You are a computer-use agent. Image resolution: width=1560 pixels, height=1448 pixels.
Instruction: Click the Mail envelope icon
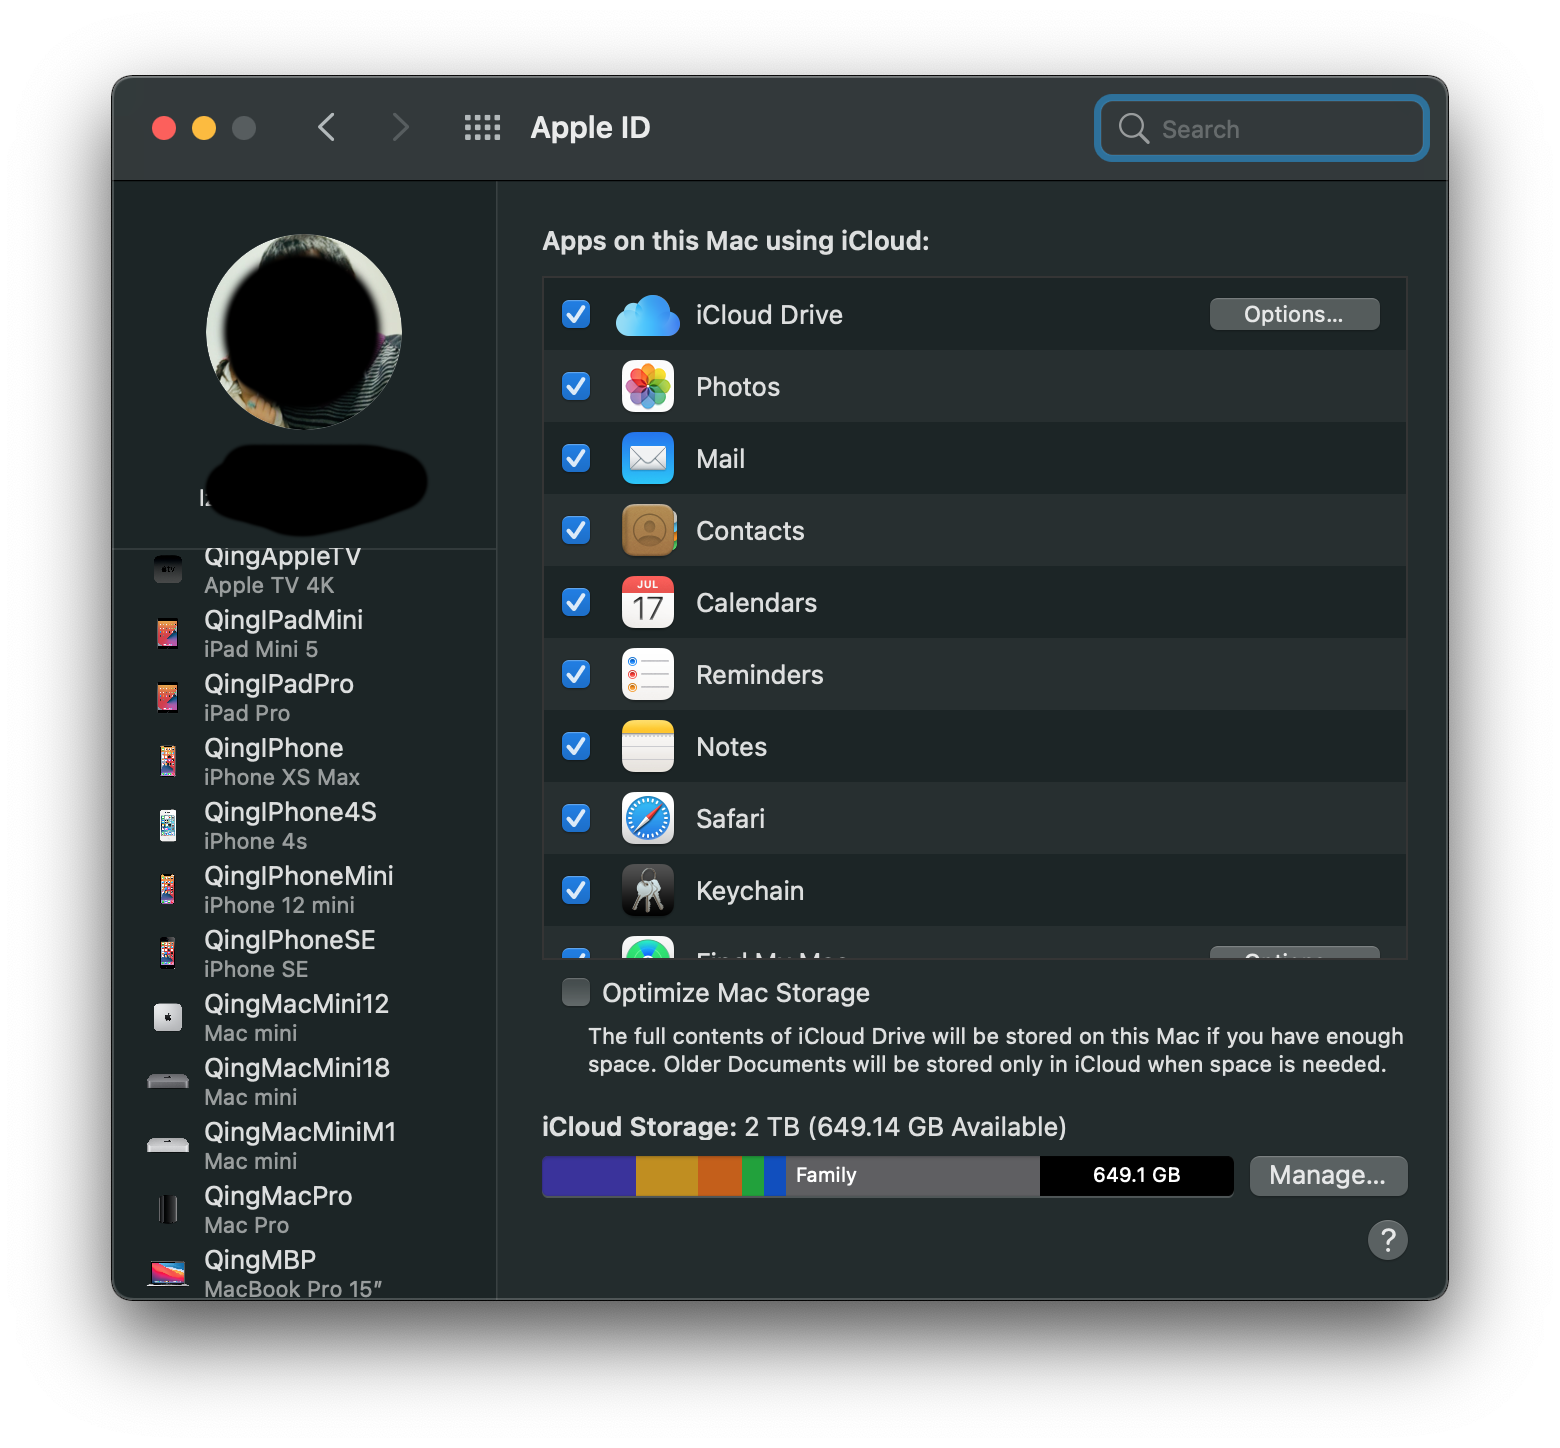(x=648, y=459)
